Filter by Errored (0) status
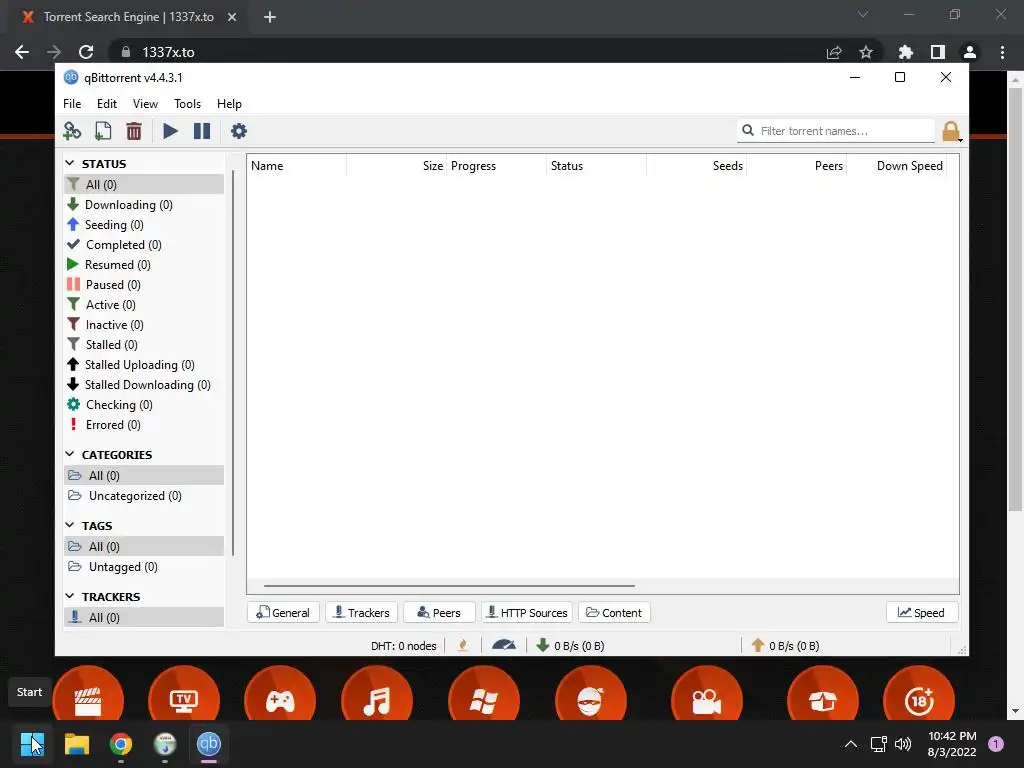 tap(144, 424)
